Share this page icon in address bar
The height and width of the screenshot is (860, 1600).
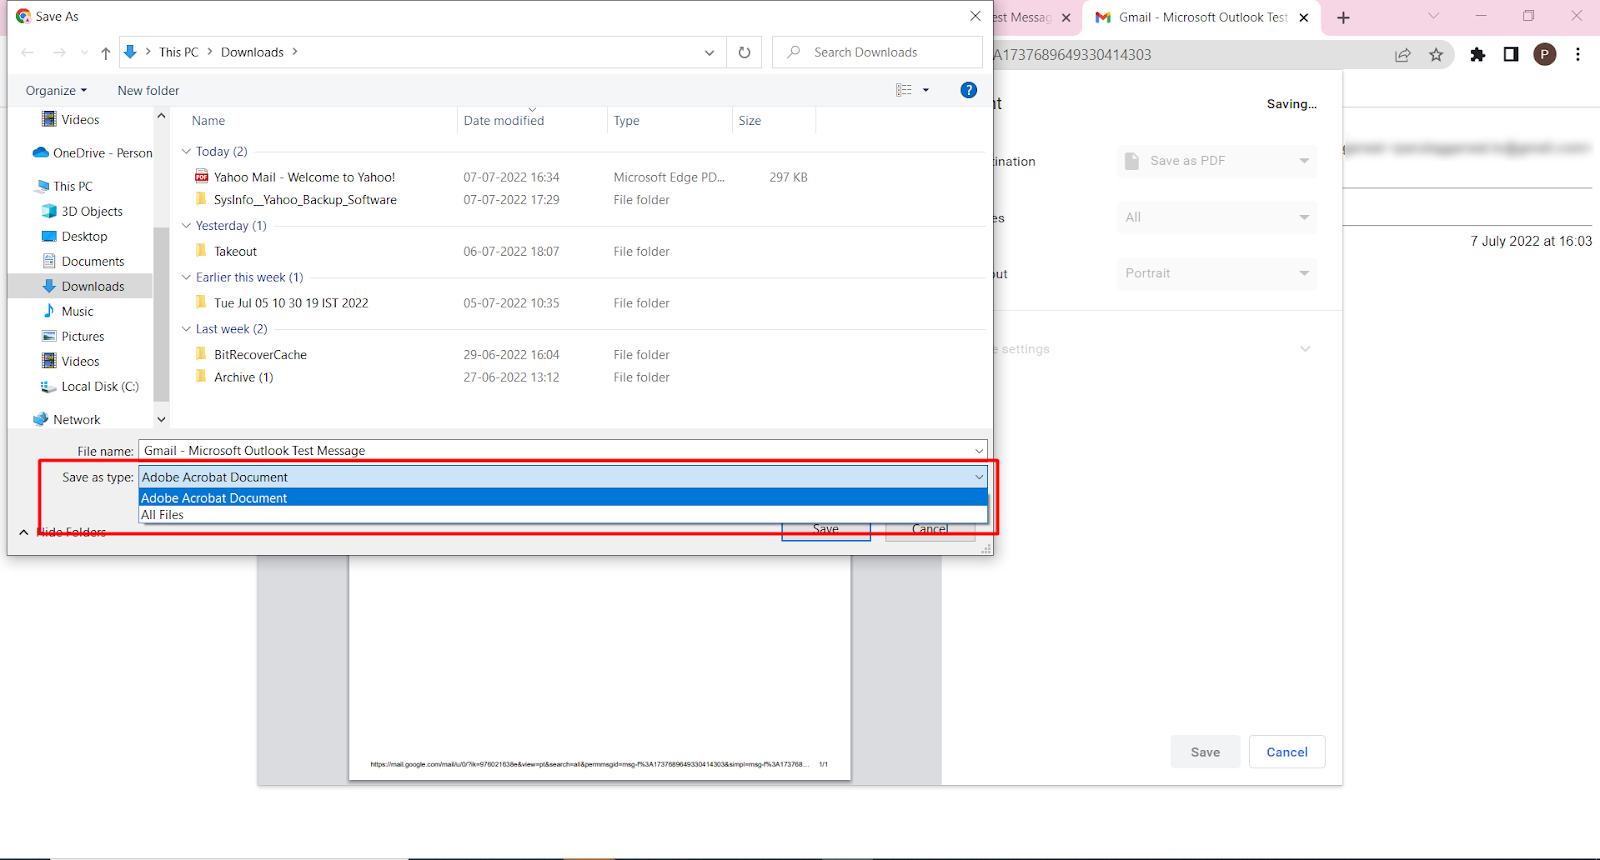[1403, 55]
